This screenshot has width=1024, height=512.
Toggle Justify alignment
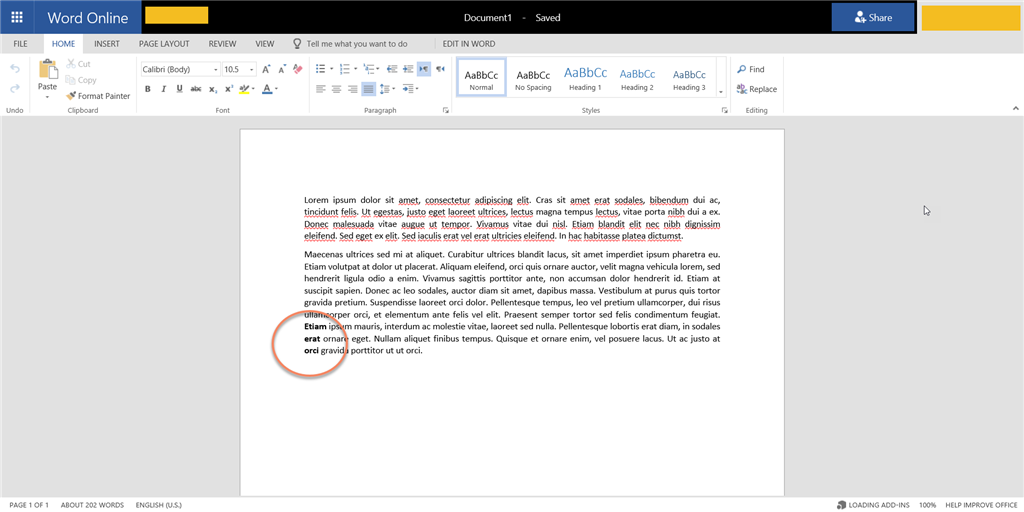pyautogui.click(x=368, y=89)
